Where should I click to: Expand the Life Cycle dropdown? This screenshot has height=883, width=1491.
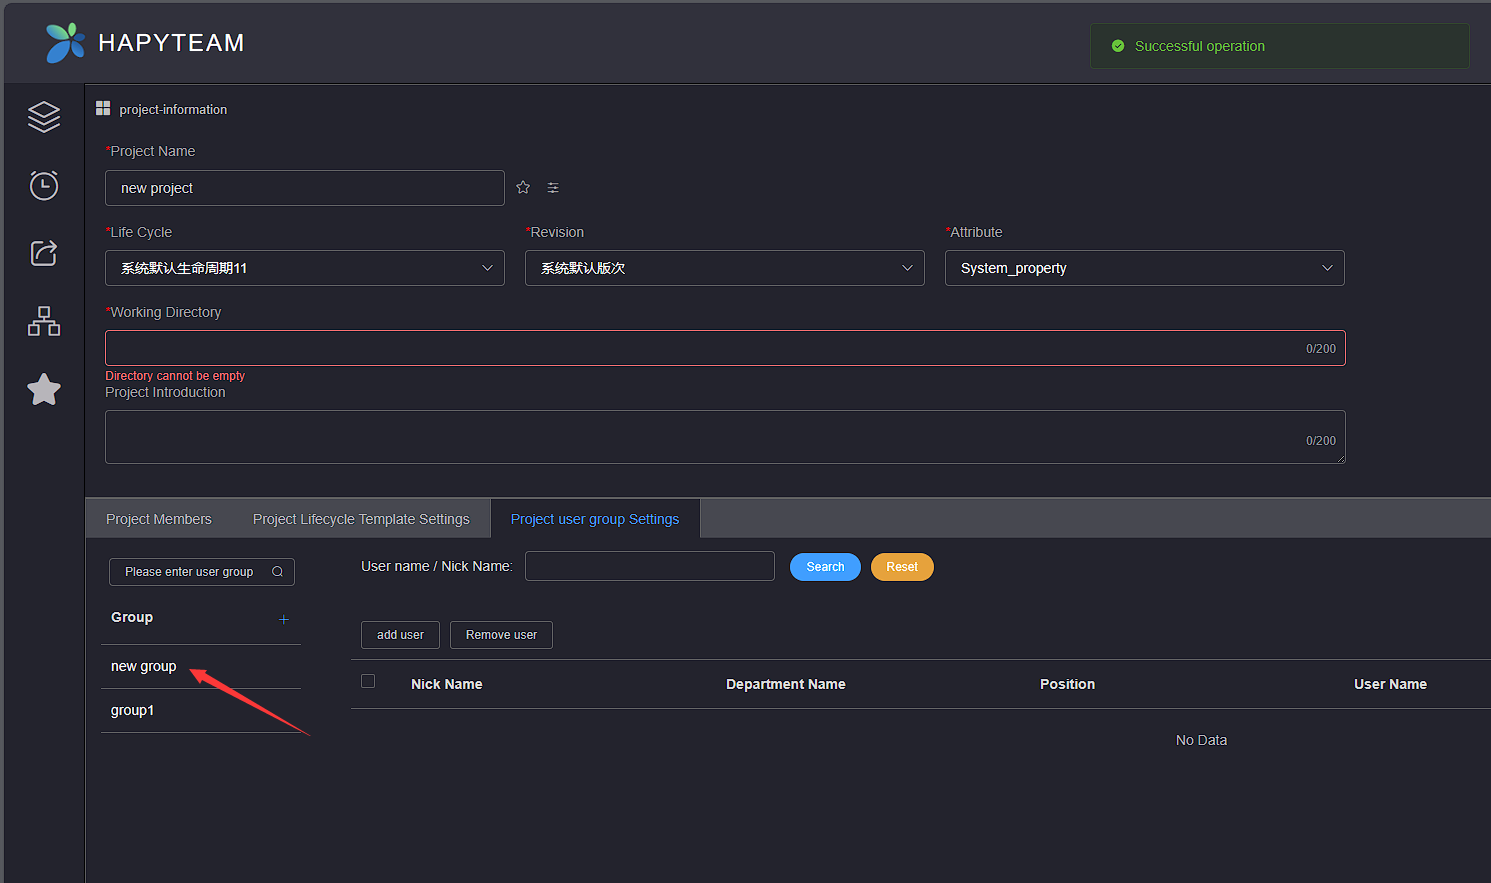[305, 268]
